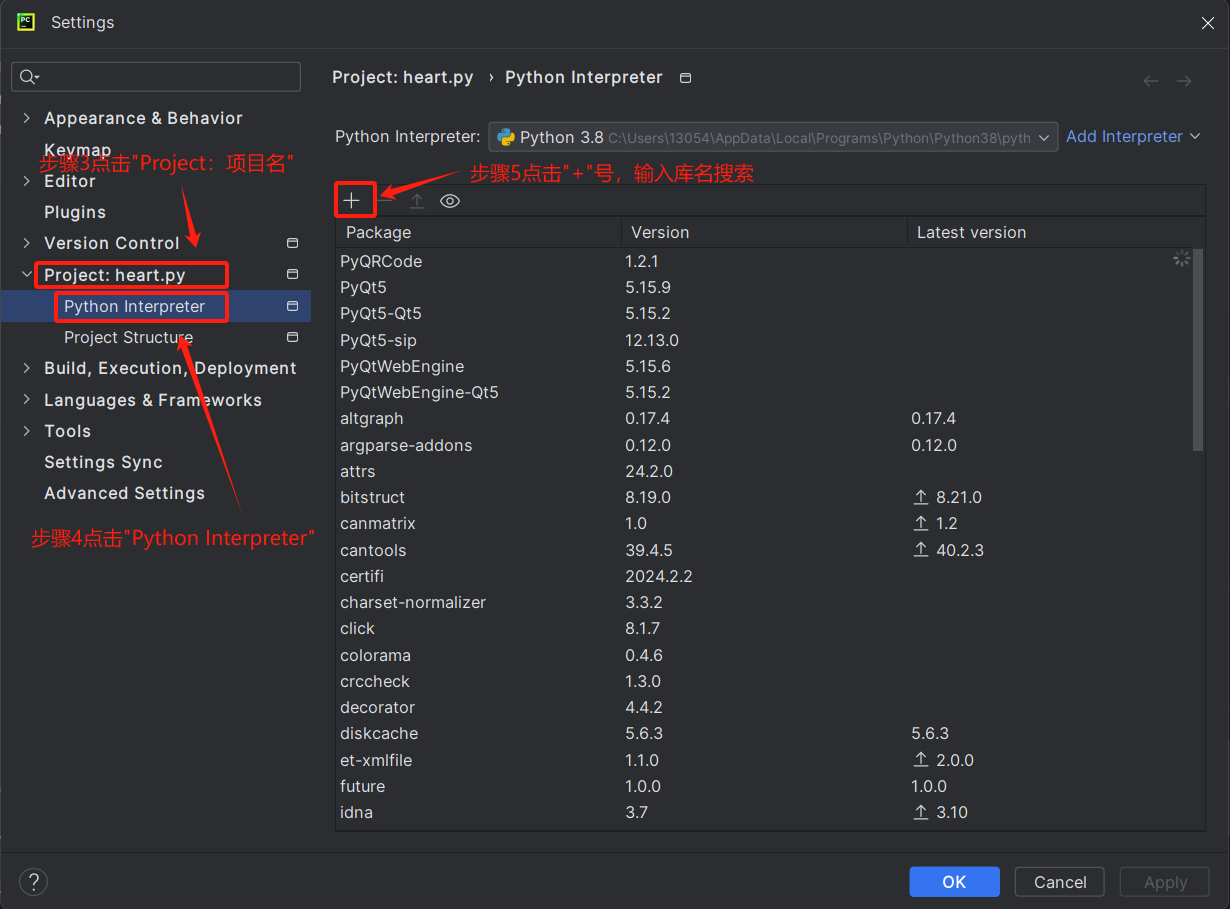Open Settings Sync page
This screenshot has height=909, width=1230.
point(103,462)
